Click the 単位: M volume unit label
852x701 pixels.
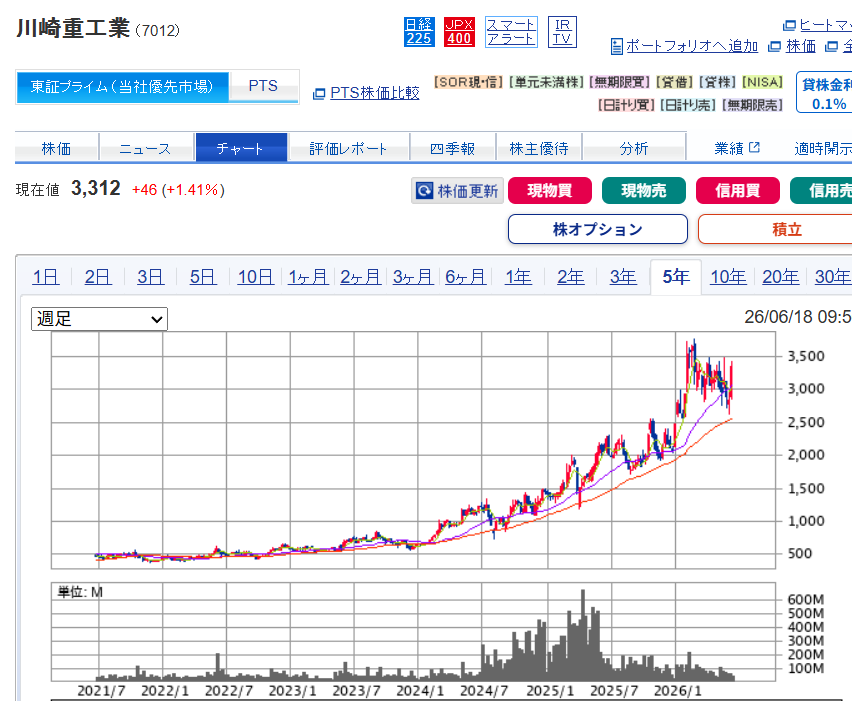click(x=80, y=592)
